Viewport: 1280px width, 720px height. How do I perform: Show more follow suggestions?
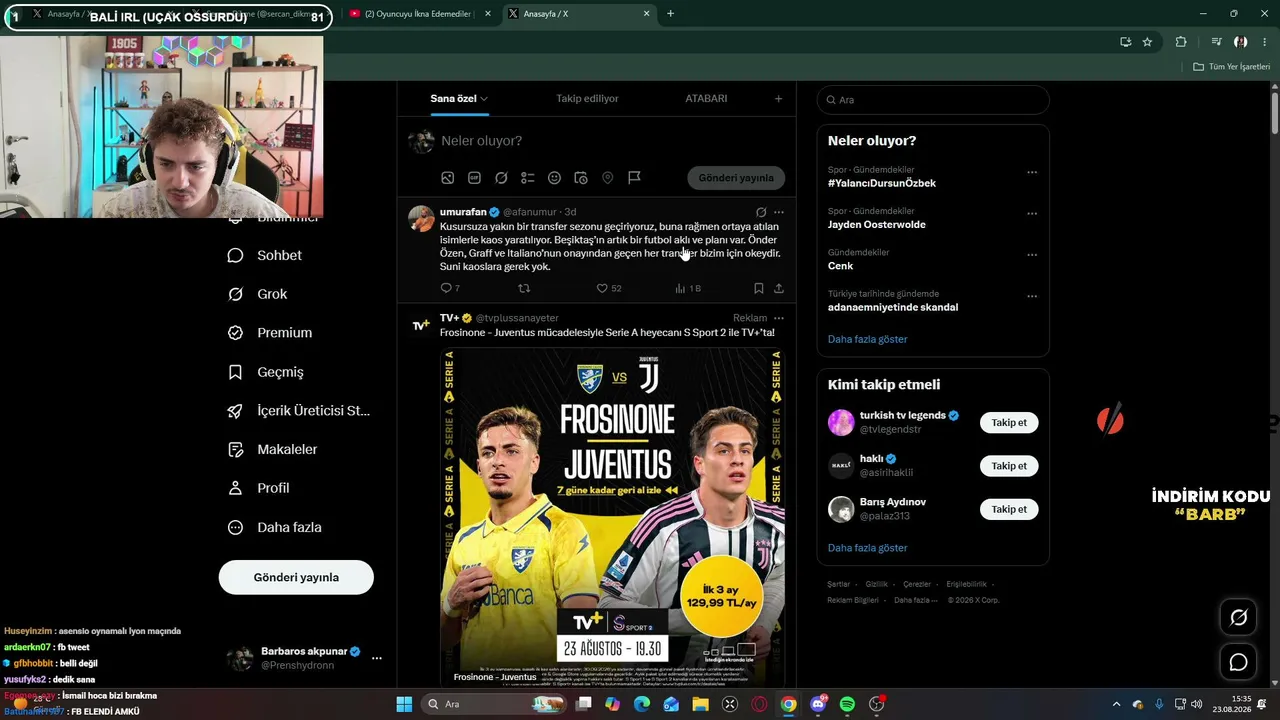tap(868, 548)
